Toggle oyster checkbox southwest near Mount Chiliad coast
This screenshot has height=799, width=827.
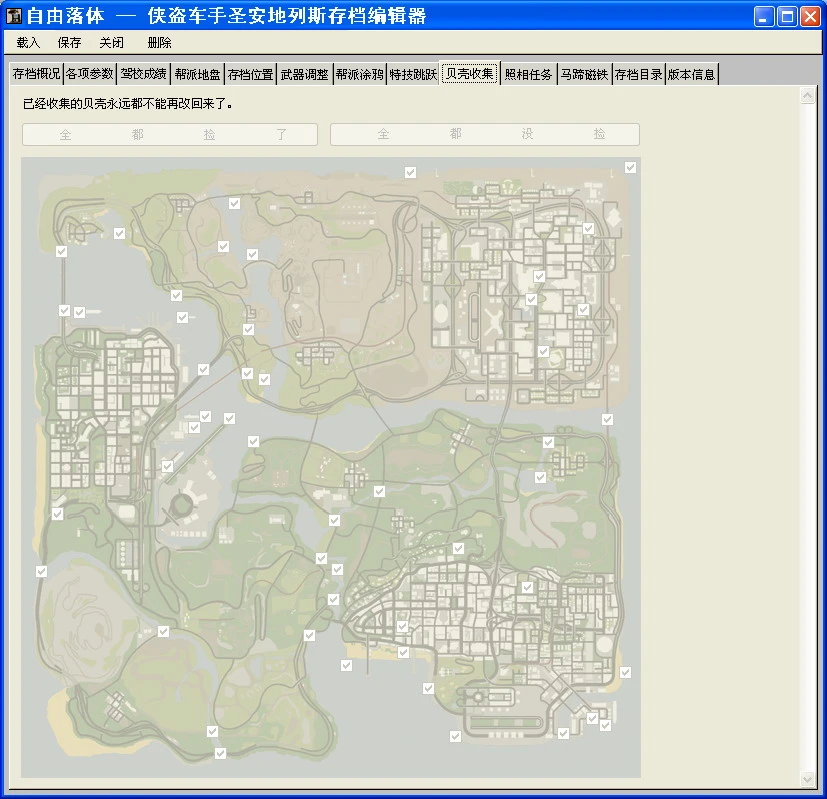pyautogui.click(x=163, y=631)
